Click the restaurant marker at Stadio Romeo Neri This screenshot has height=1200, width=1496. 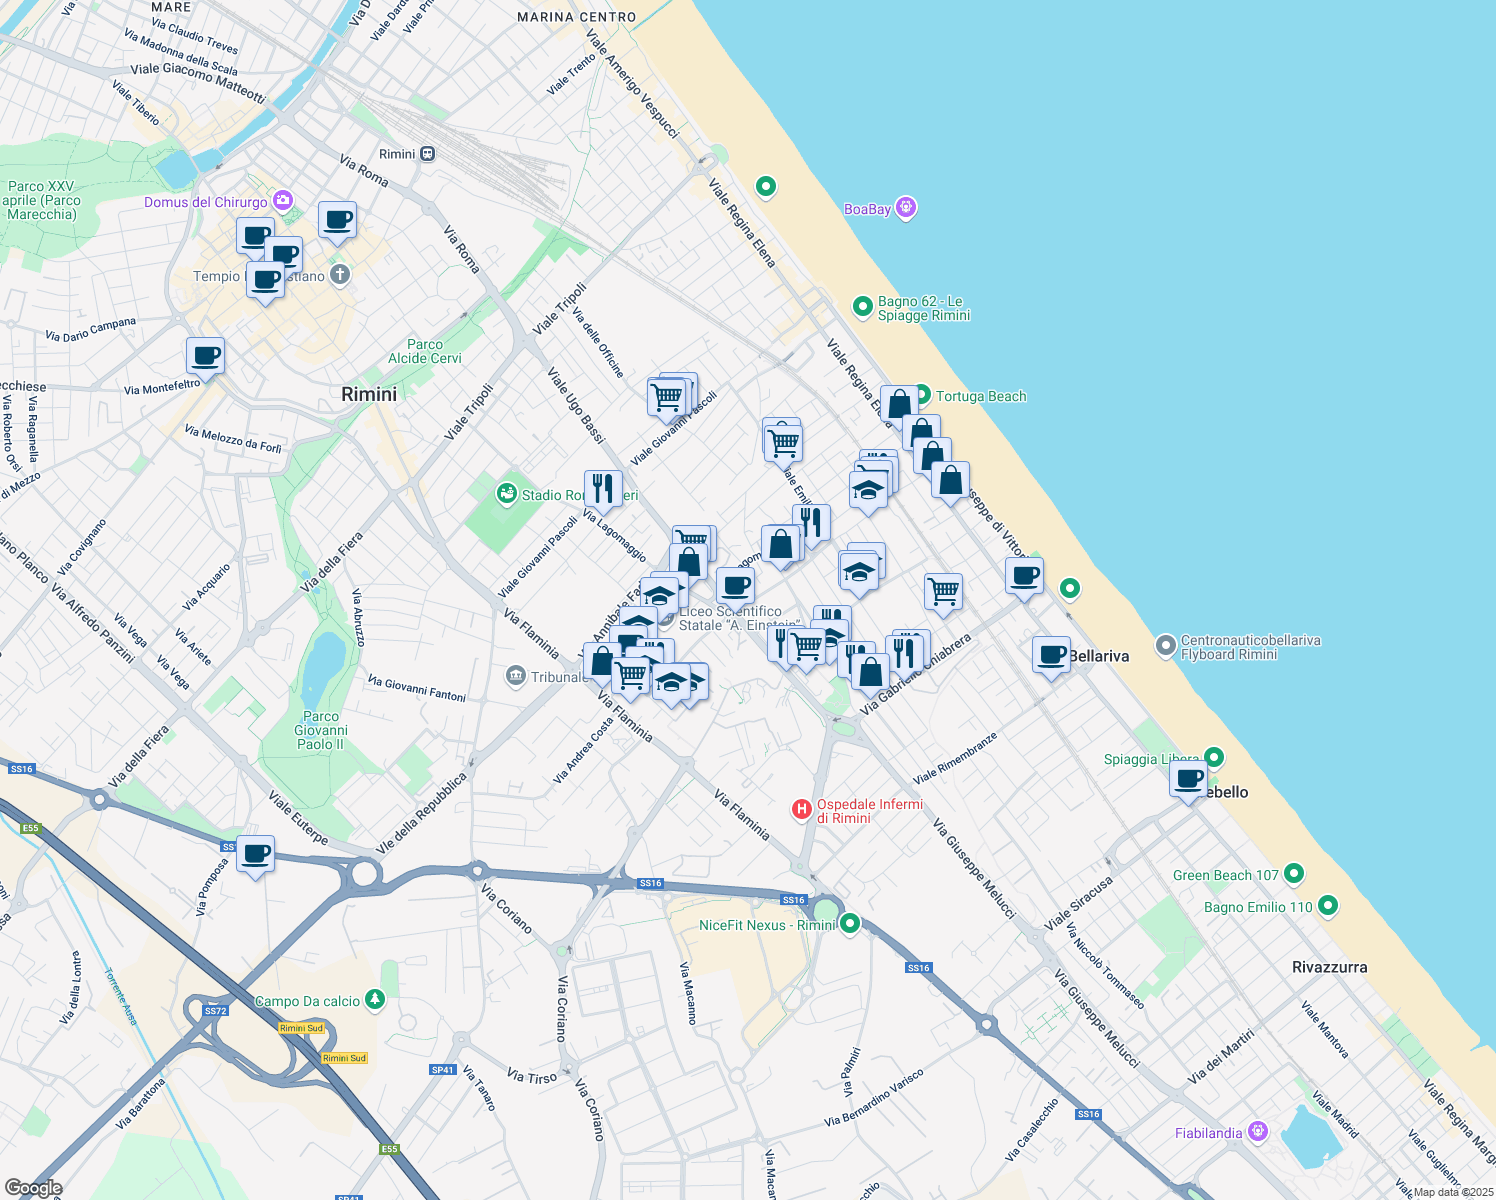pyautogui.click(x=603, y=490)
